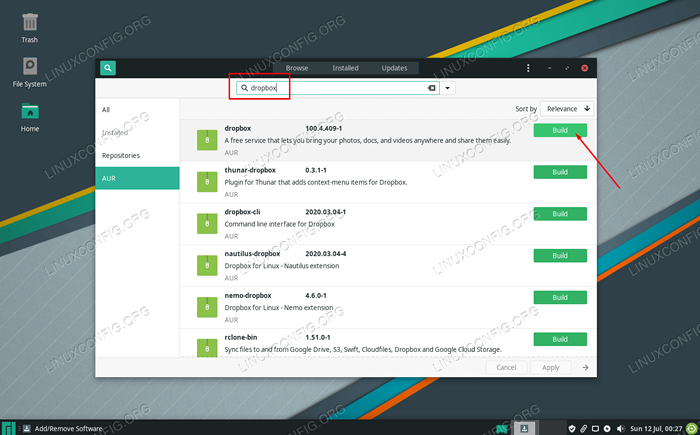
Task: Select Installed in the sidebar
Action: (x=138, y=133)
